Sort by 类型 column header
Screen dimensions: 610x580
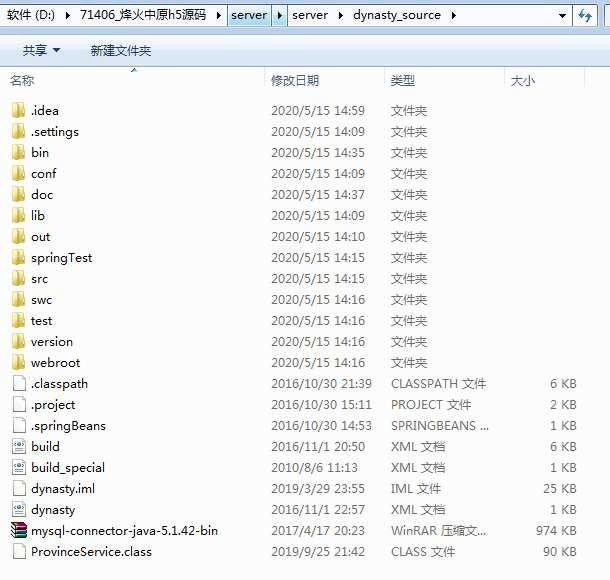pos(403,81)
